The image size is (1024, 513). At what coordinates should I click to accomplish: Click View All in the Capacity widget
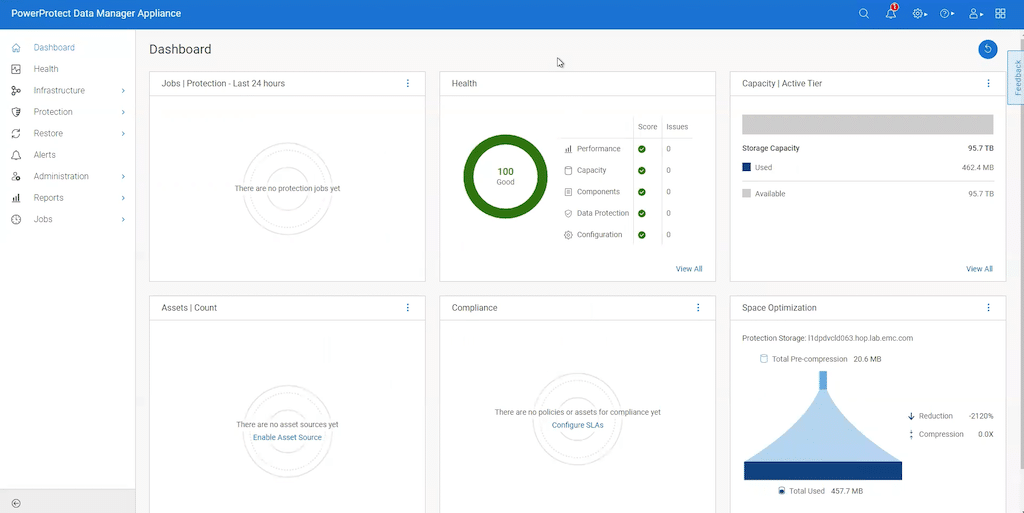pos(979,269)
